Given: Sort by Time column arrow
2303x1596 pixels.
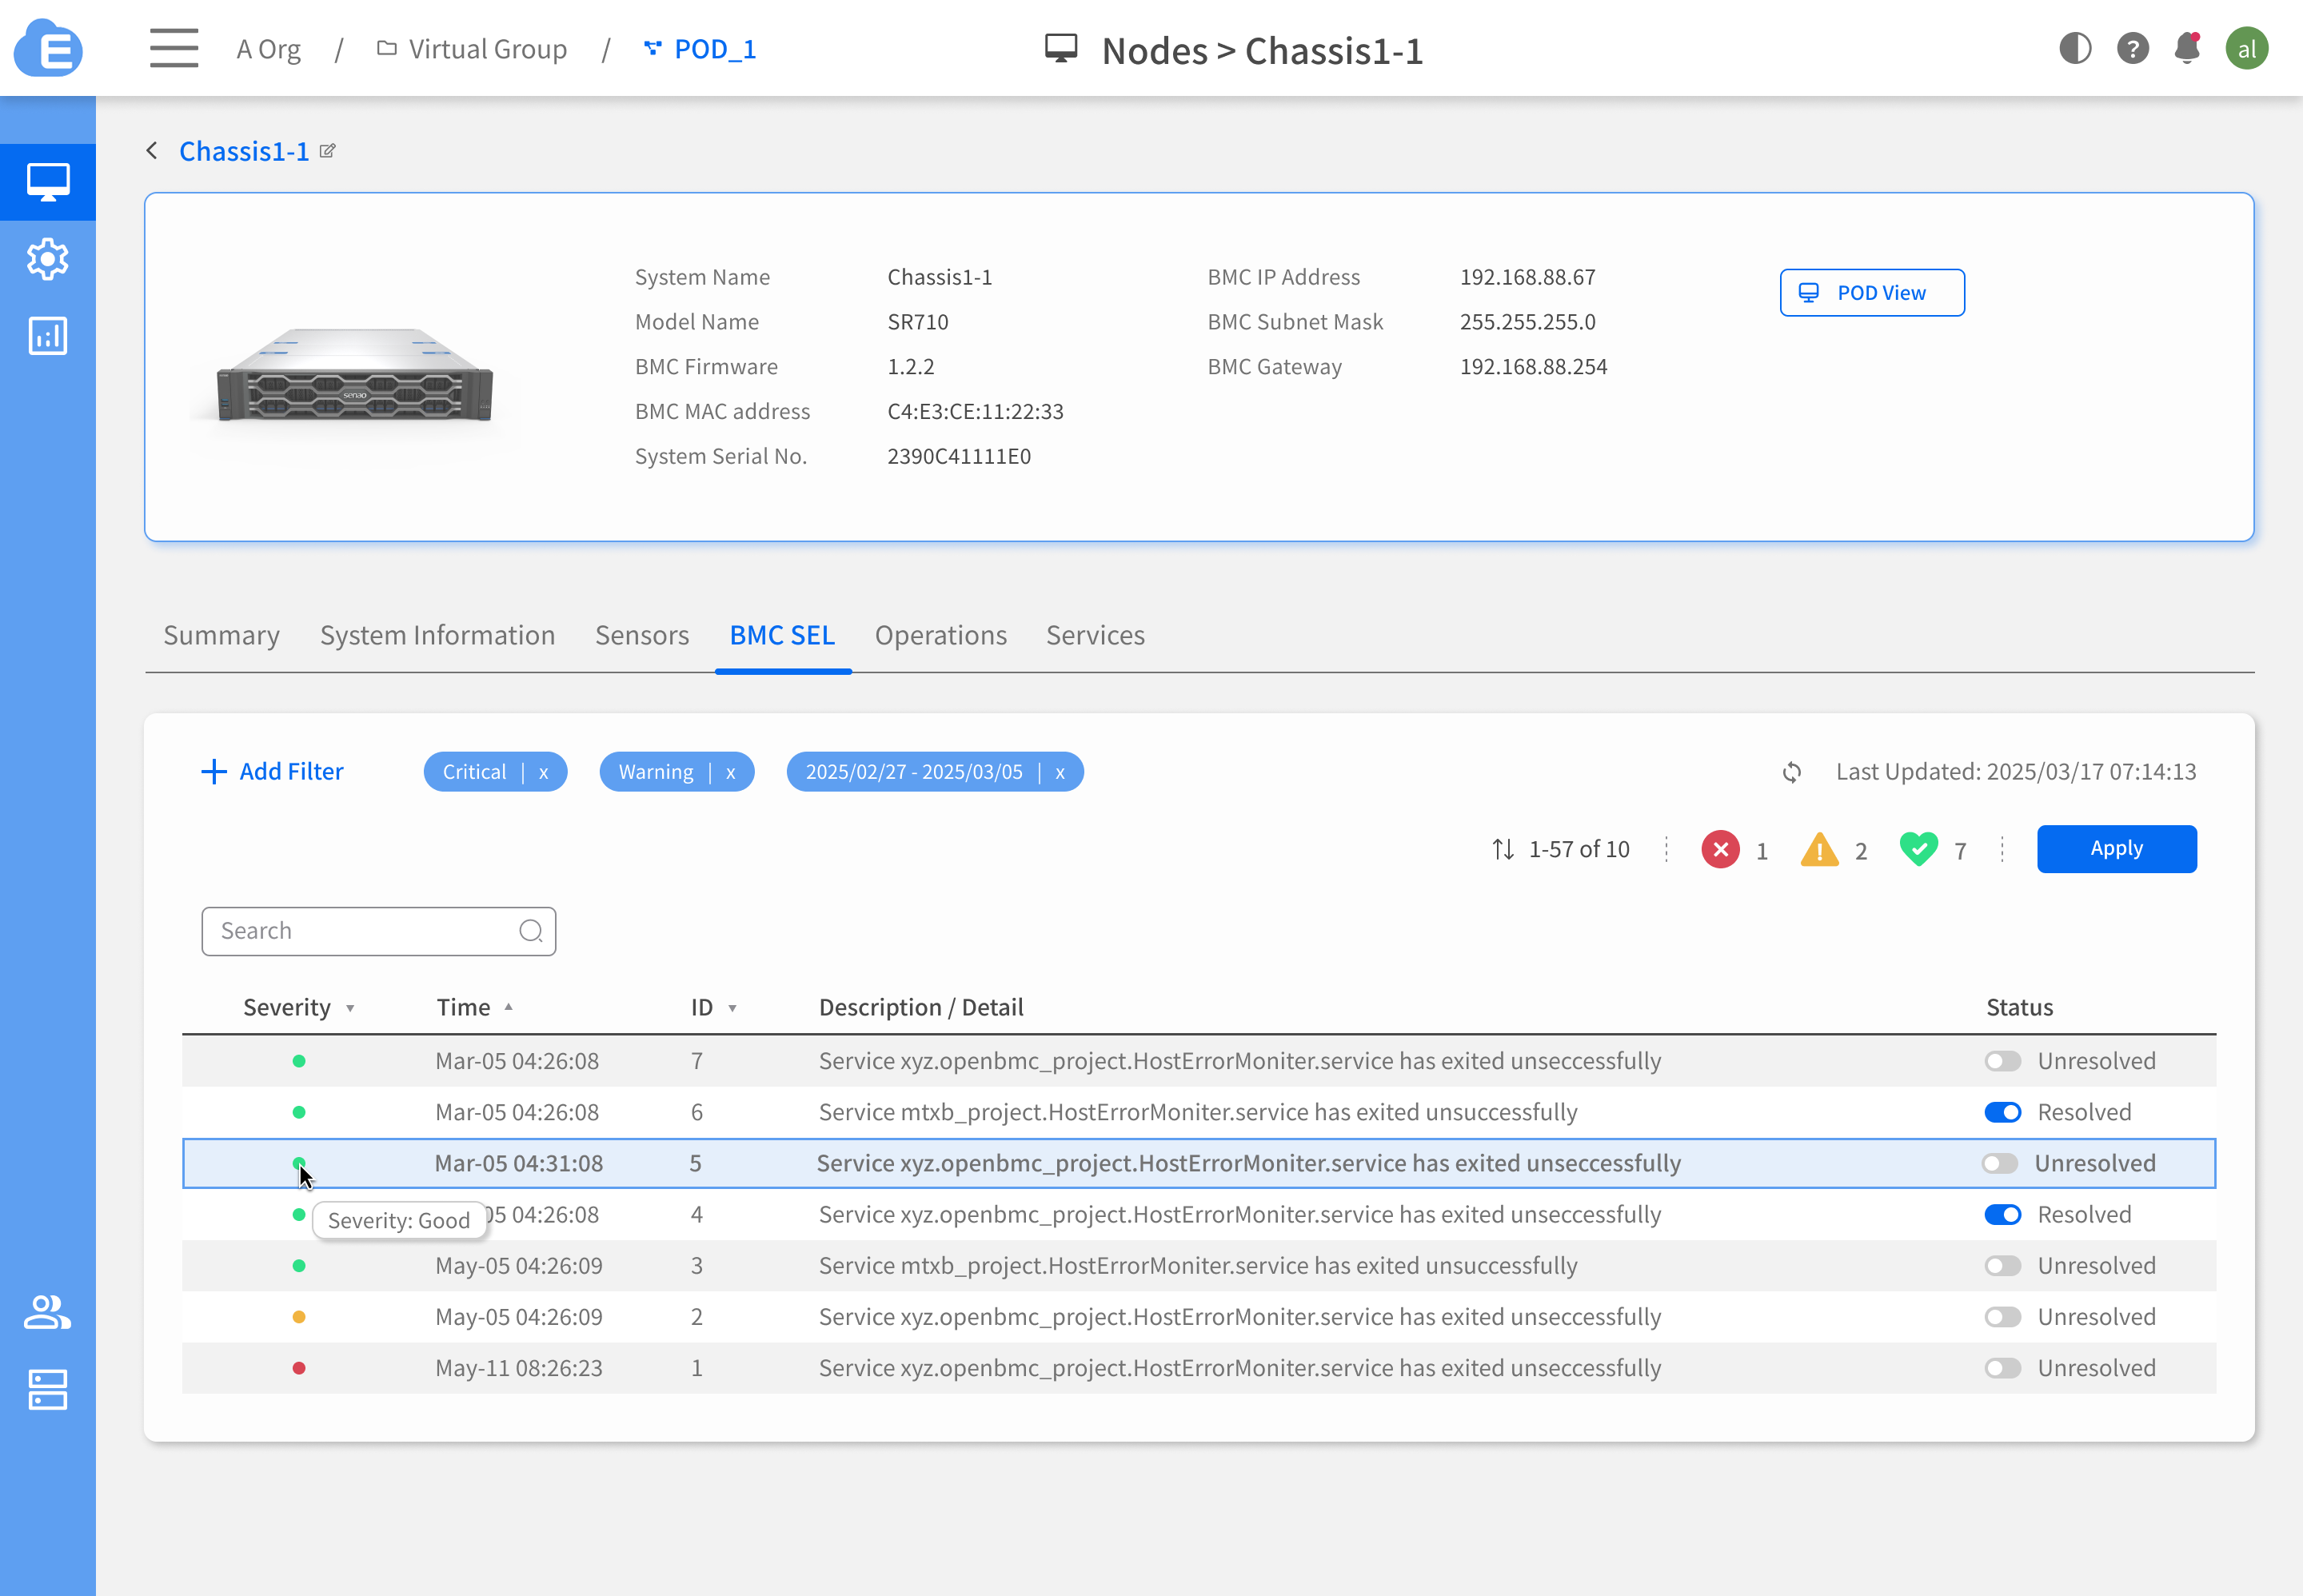Looking at the screenshot, I should [508, 1007].
